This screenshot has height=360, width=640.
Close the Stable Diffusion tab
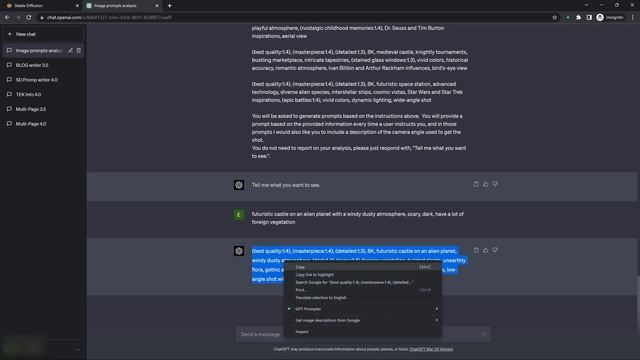click(77, 6)
